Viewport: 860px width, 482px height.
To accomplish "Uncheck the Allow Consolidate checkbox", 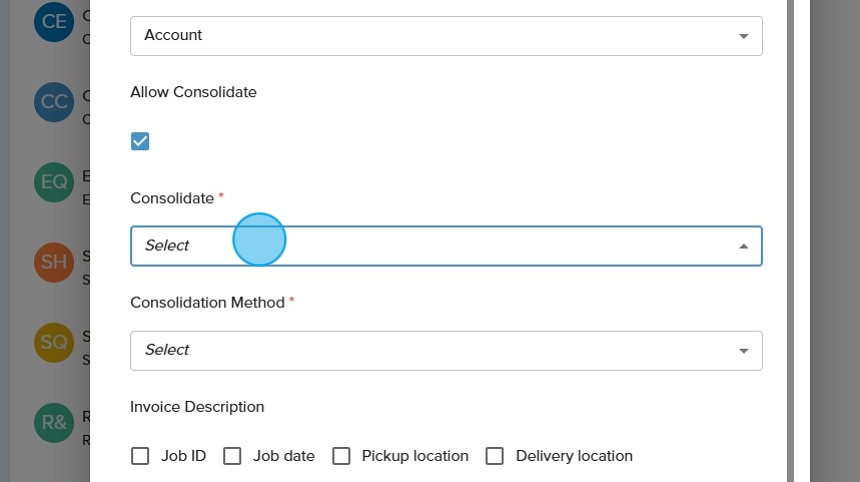I will point(140,141).
